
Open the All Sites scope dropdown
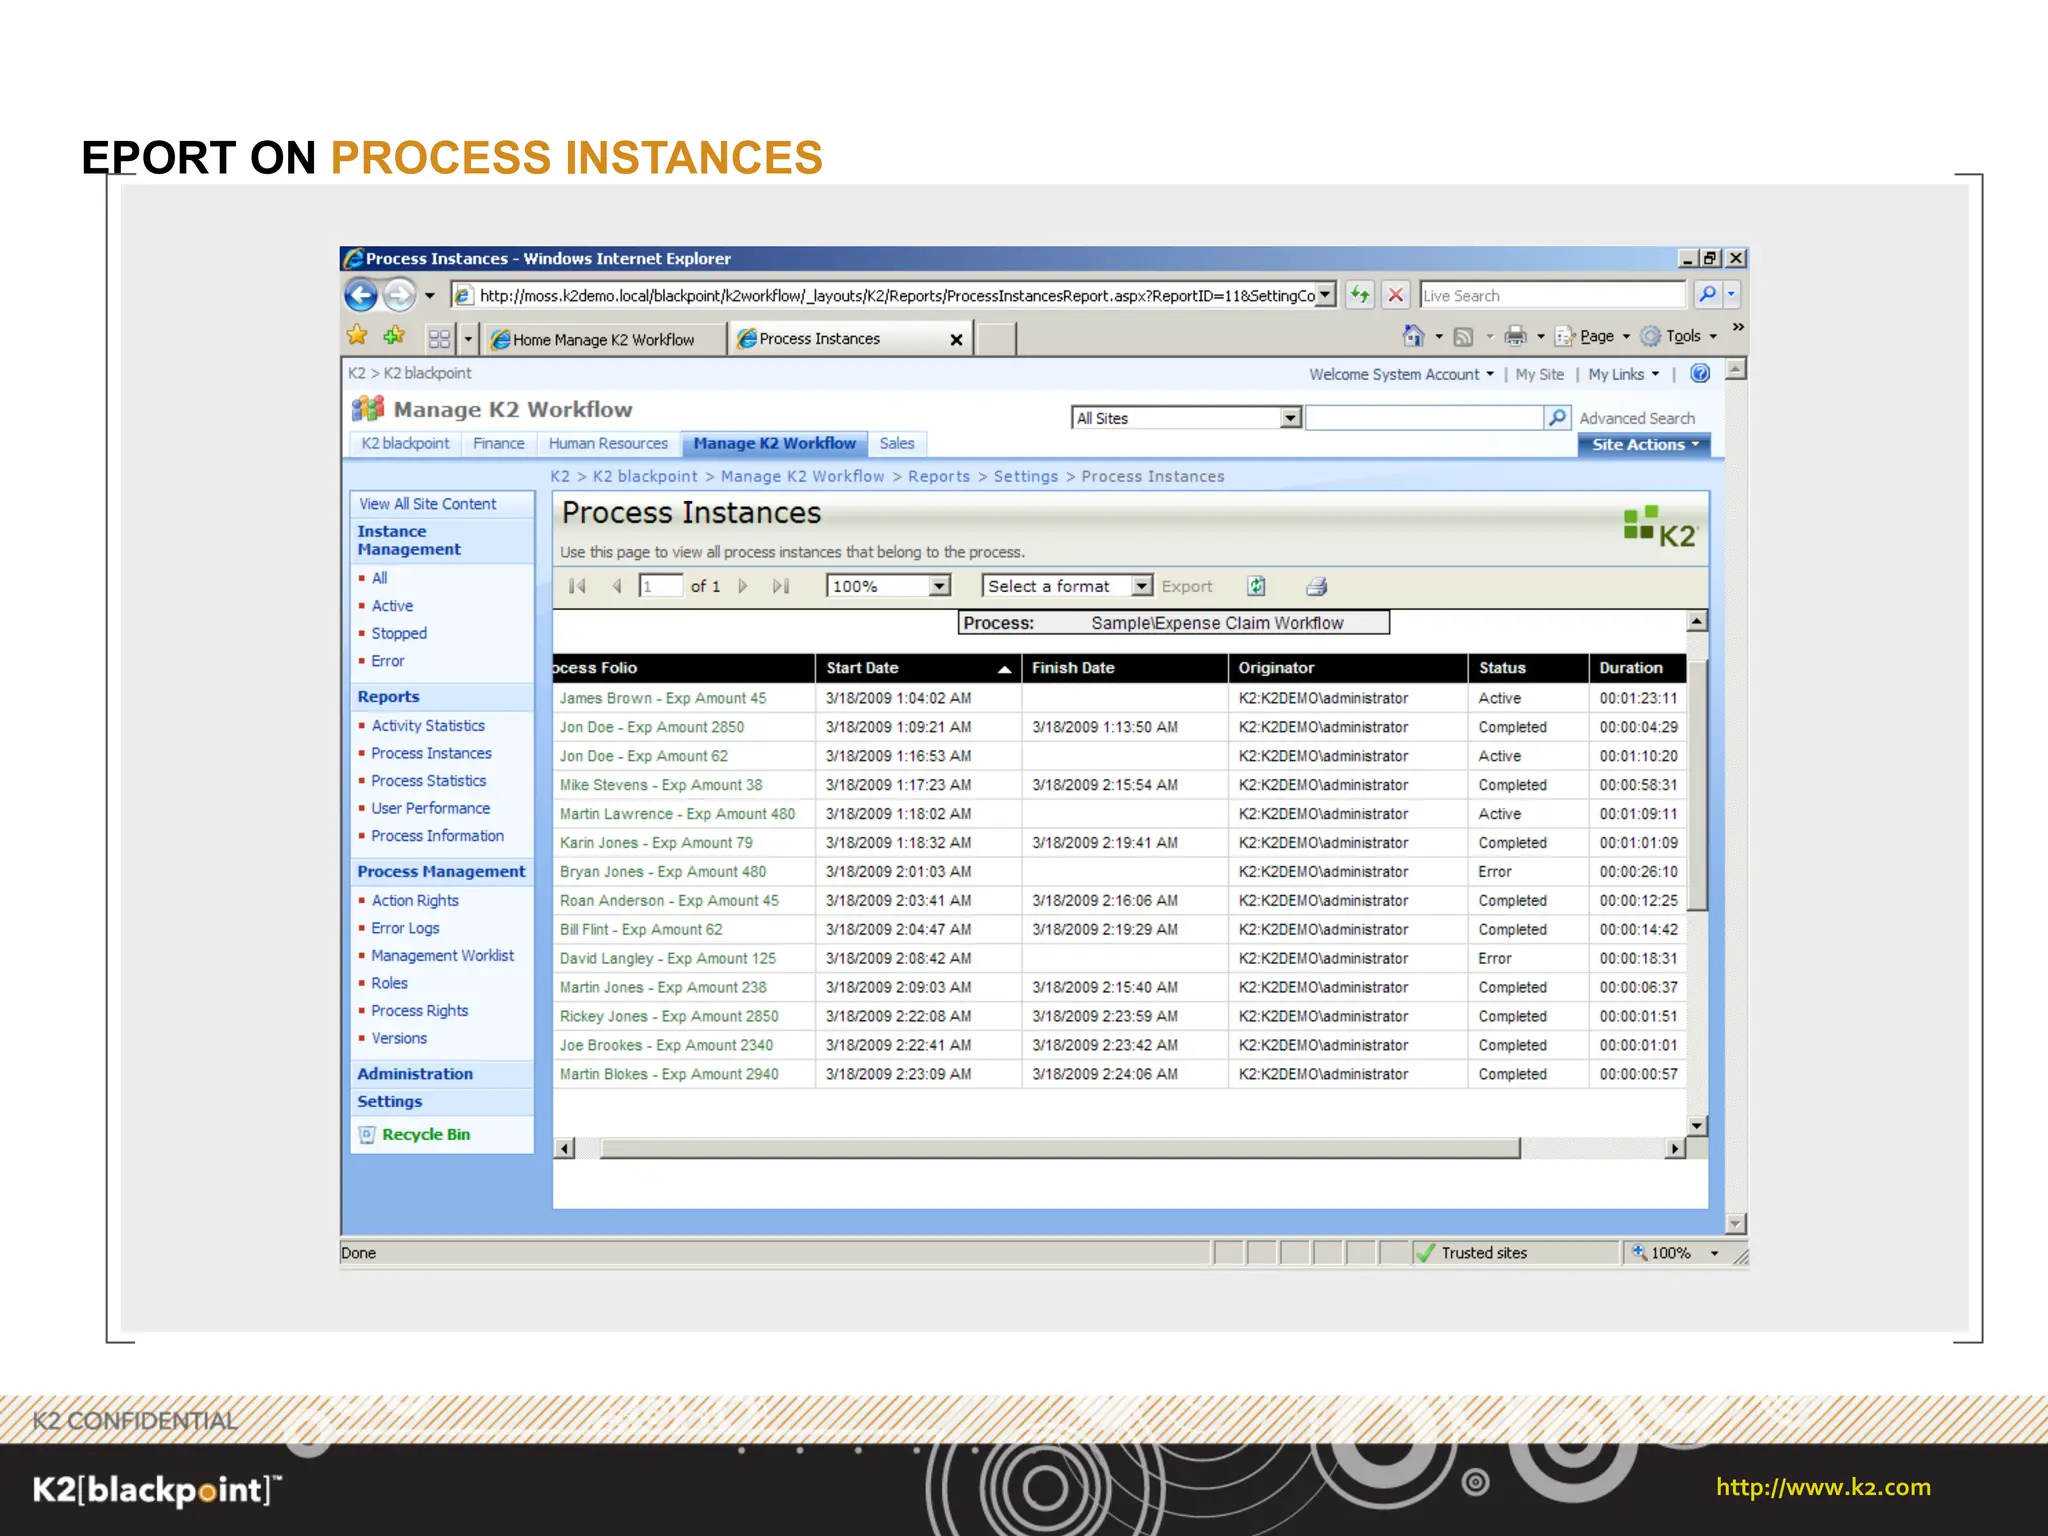[x=1291, y=418]
